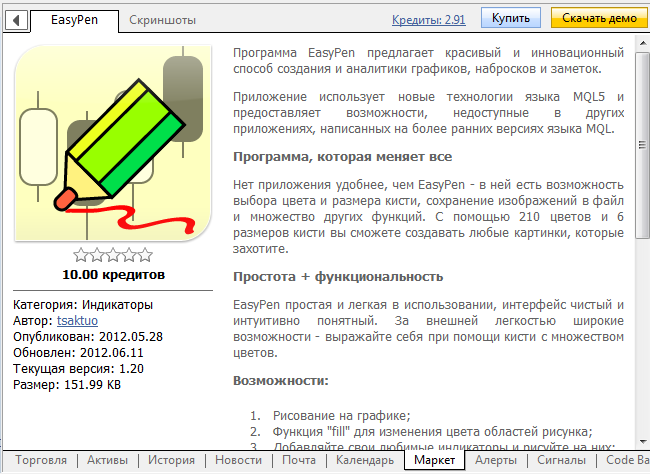This screenshot has height=474, width=650.
Task: Open the Календарь tab
Action: tap(365, 460)
